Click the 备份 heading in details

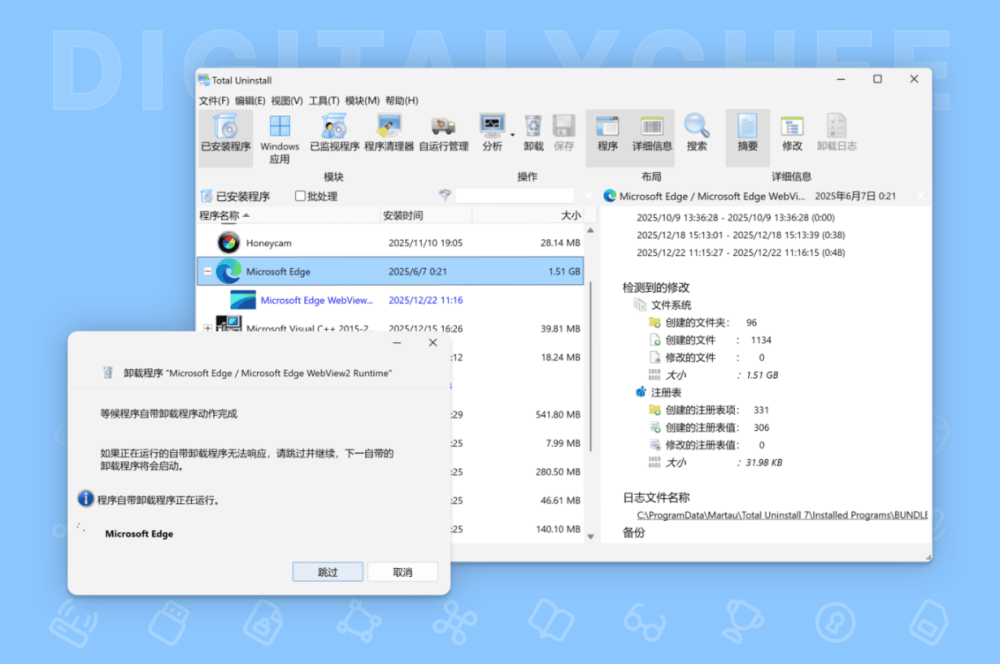[x=633, y=533]
